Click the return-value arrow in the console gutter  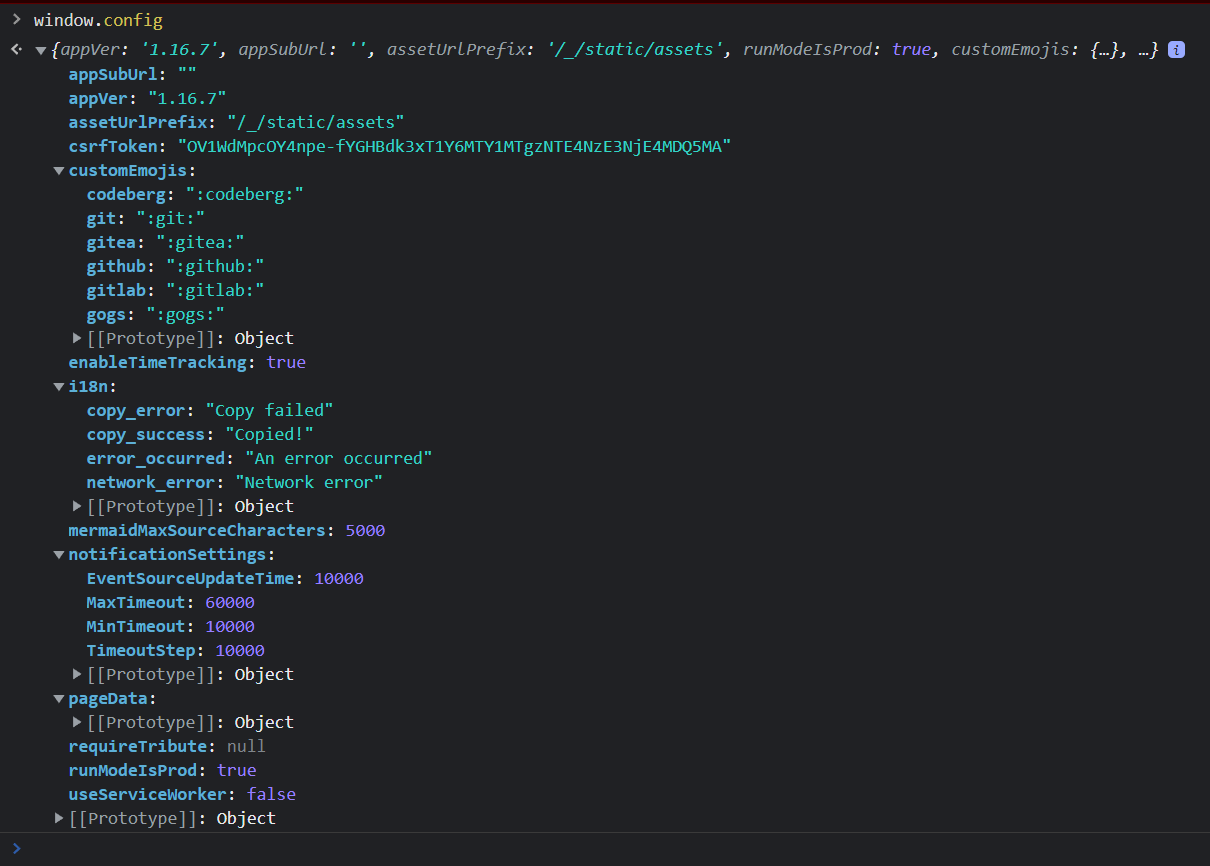pos(15,47)
